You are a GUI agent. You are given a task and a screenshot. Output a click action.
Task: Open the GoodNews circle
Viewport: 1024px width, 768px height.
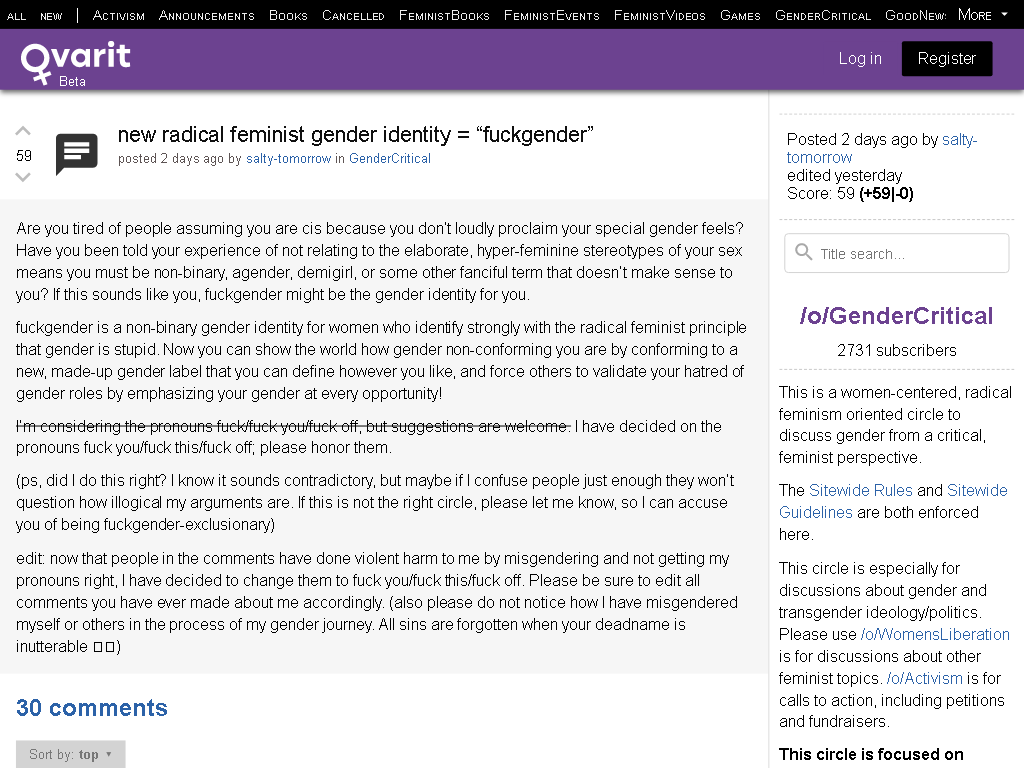[x=915, y=15]
